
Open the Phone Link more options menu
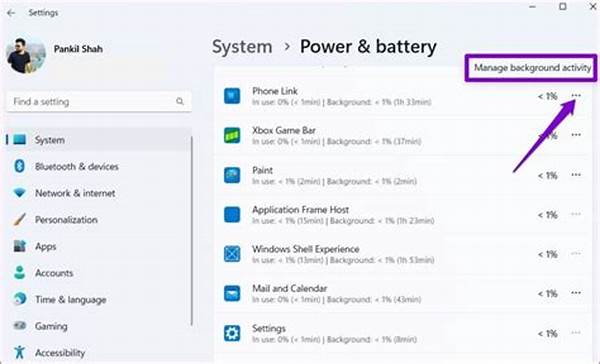[576, 95]
